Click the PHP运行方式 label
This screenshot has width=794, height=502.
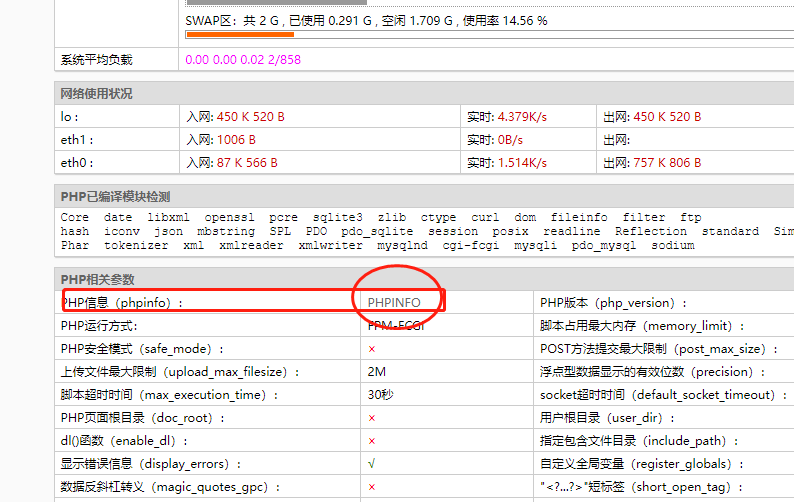coord(99,326)
